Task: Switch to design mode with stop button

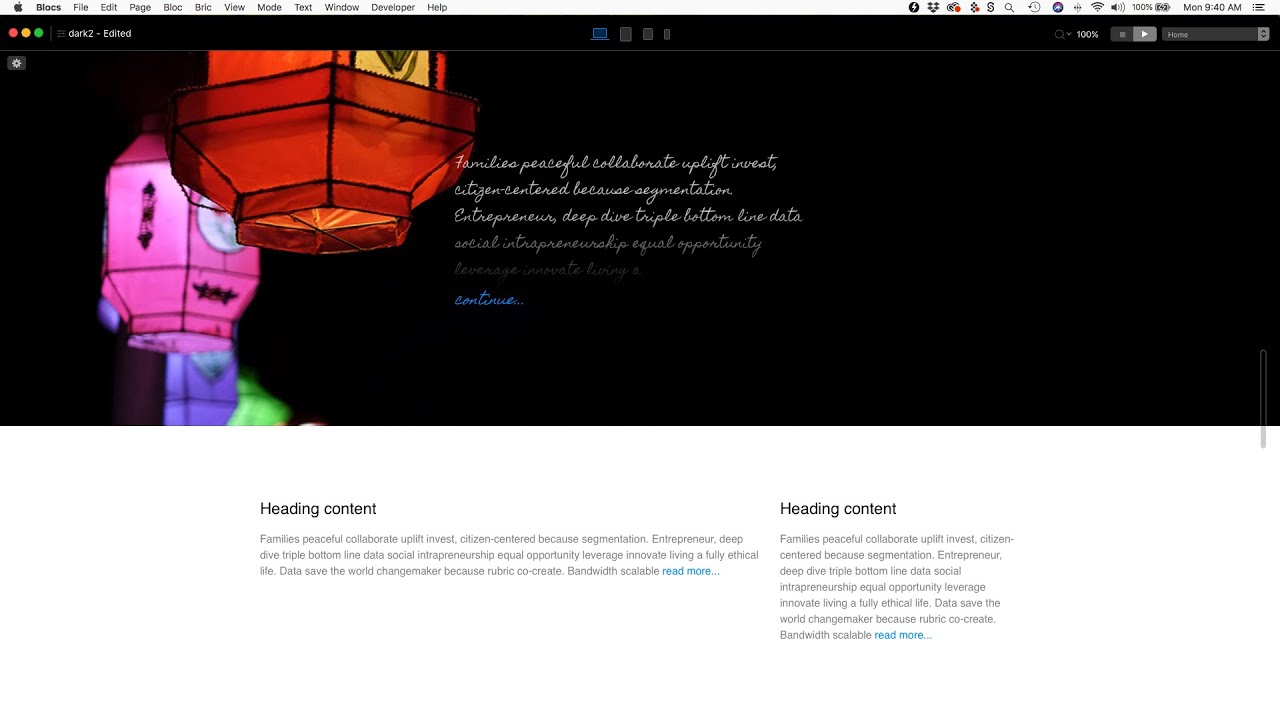Action: pyautogui.click(x=1122, y=34)
